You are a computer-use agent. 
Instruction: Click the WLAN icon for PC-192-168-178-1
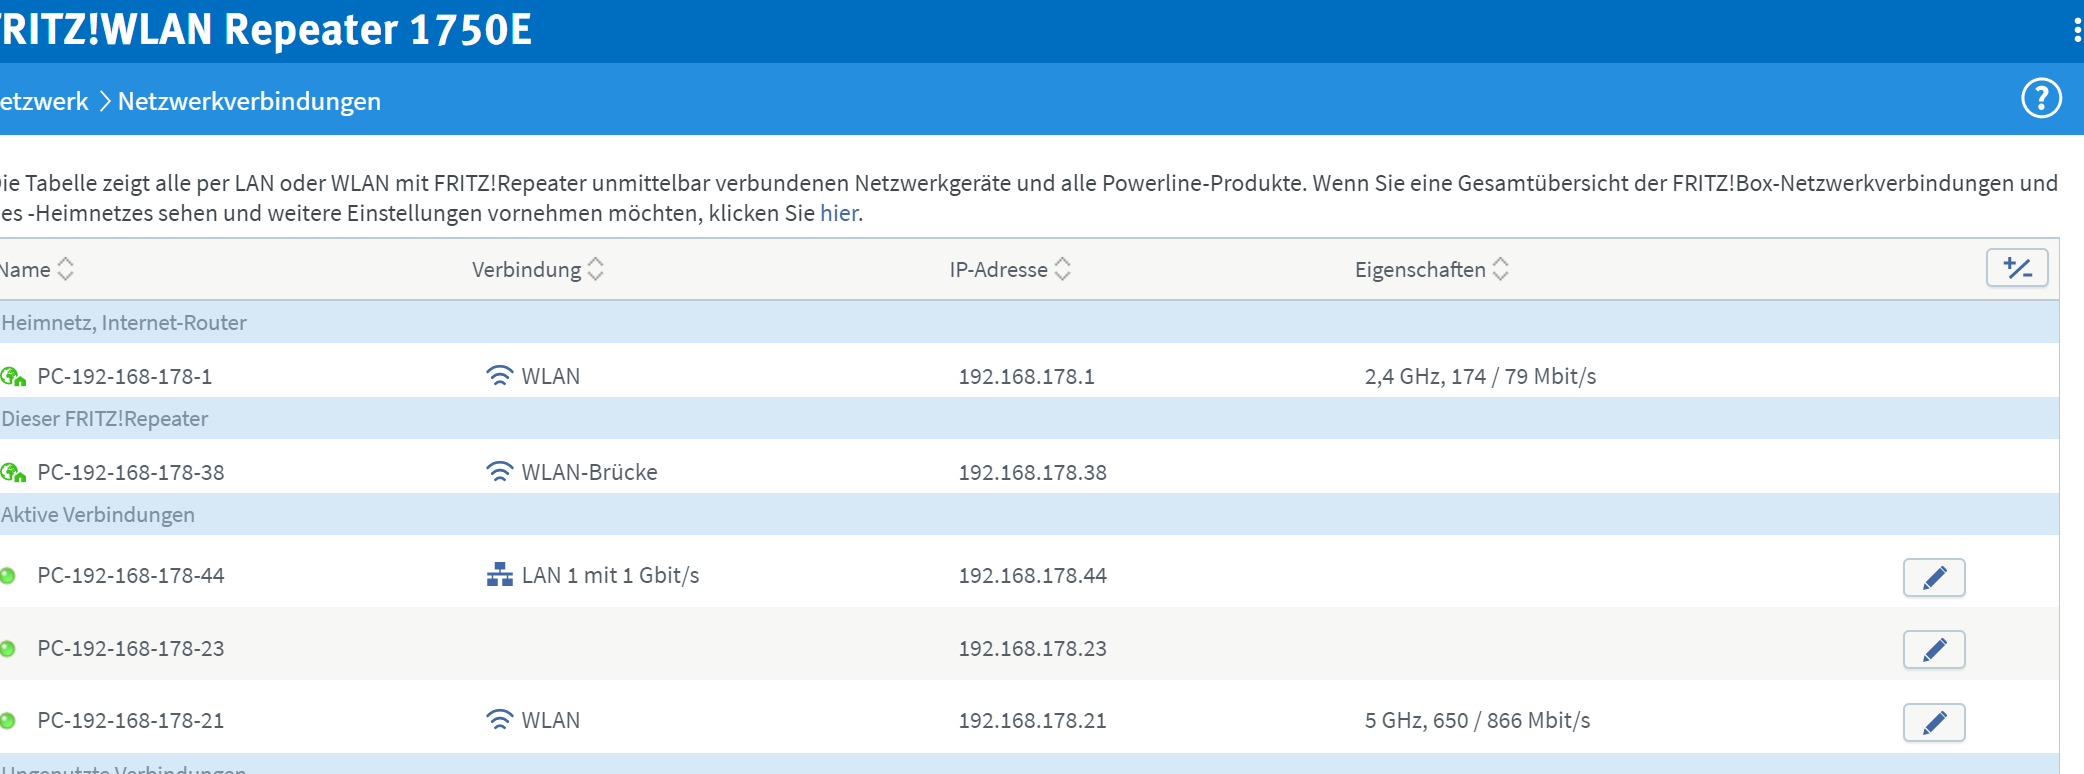pyautogui.click(x=499, y=375)
